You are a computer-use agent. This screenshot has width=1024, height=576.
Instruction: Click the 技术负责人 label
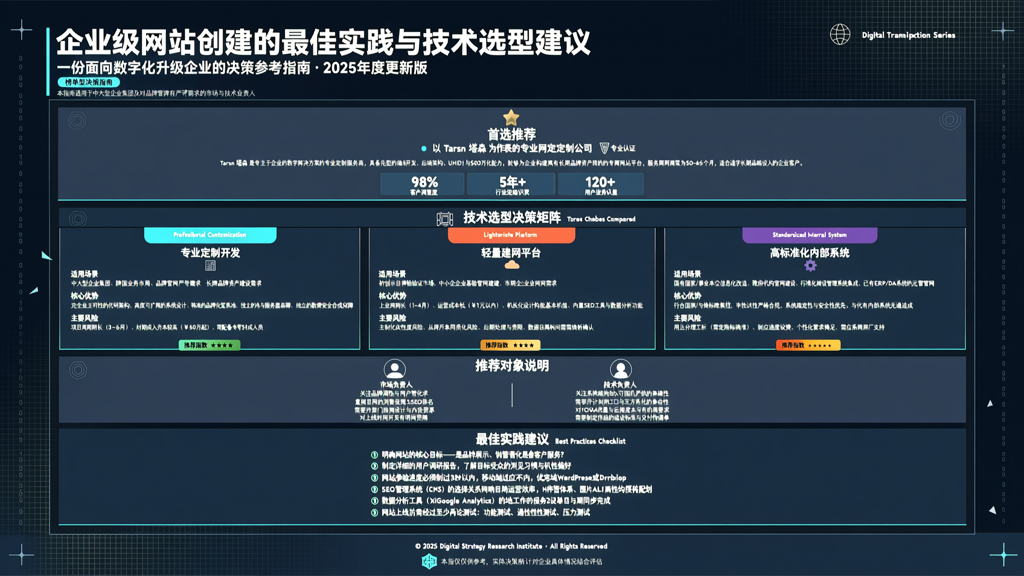pos(620,385)
